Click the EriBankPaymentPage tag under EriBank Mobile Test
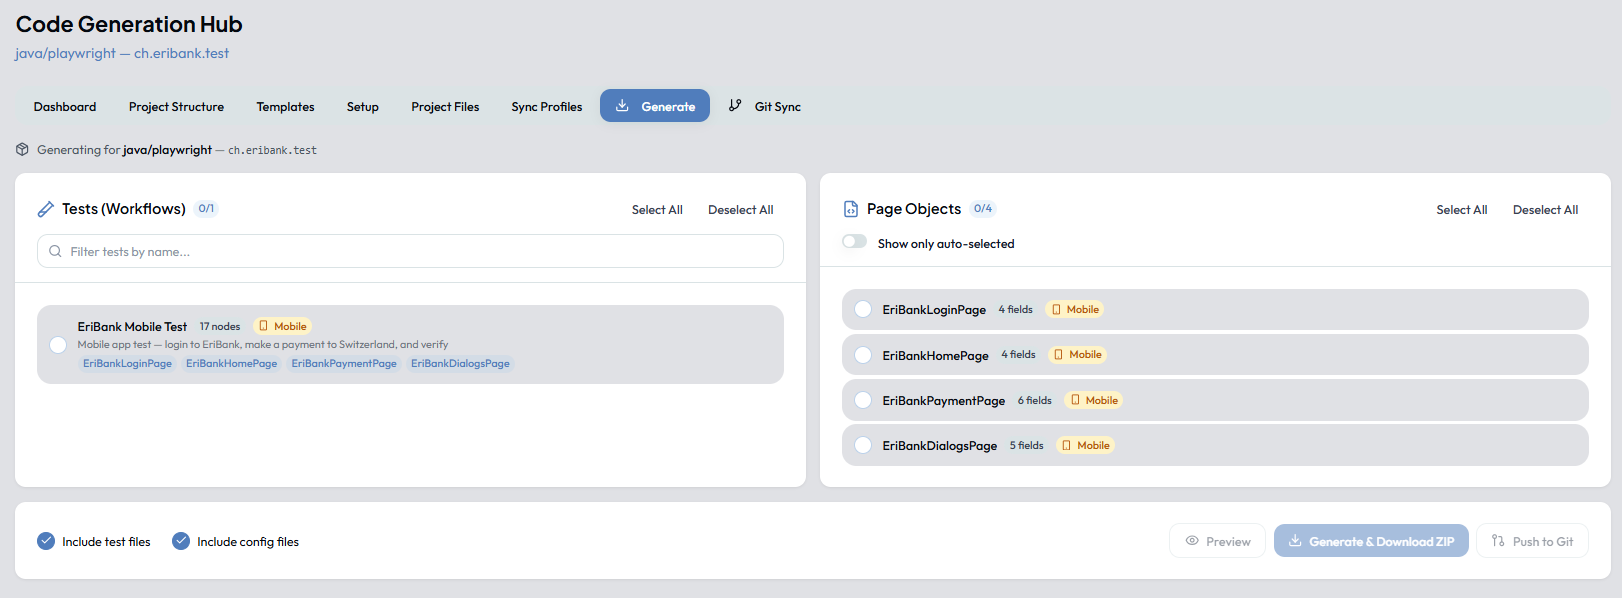 [x=344, y=363]
